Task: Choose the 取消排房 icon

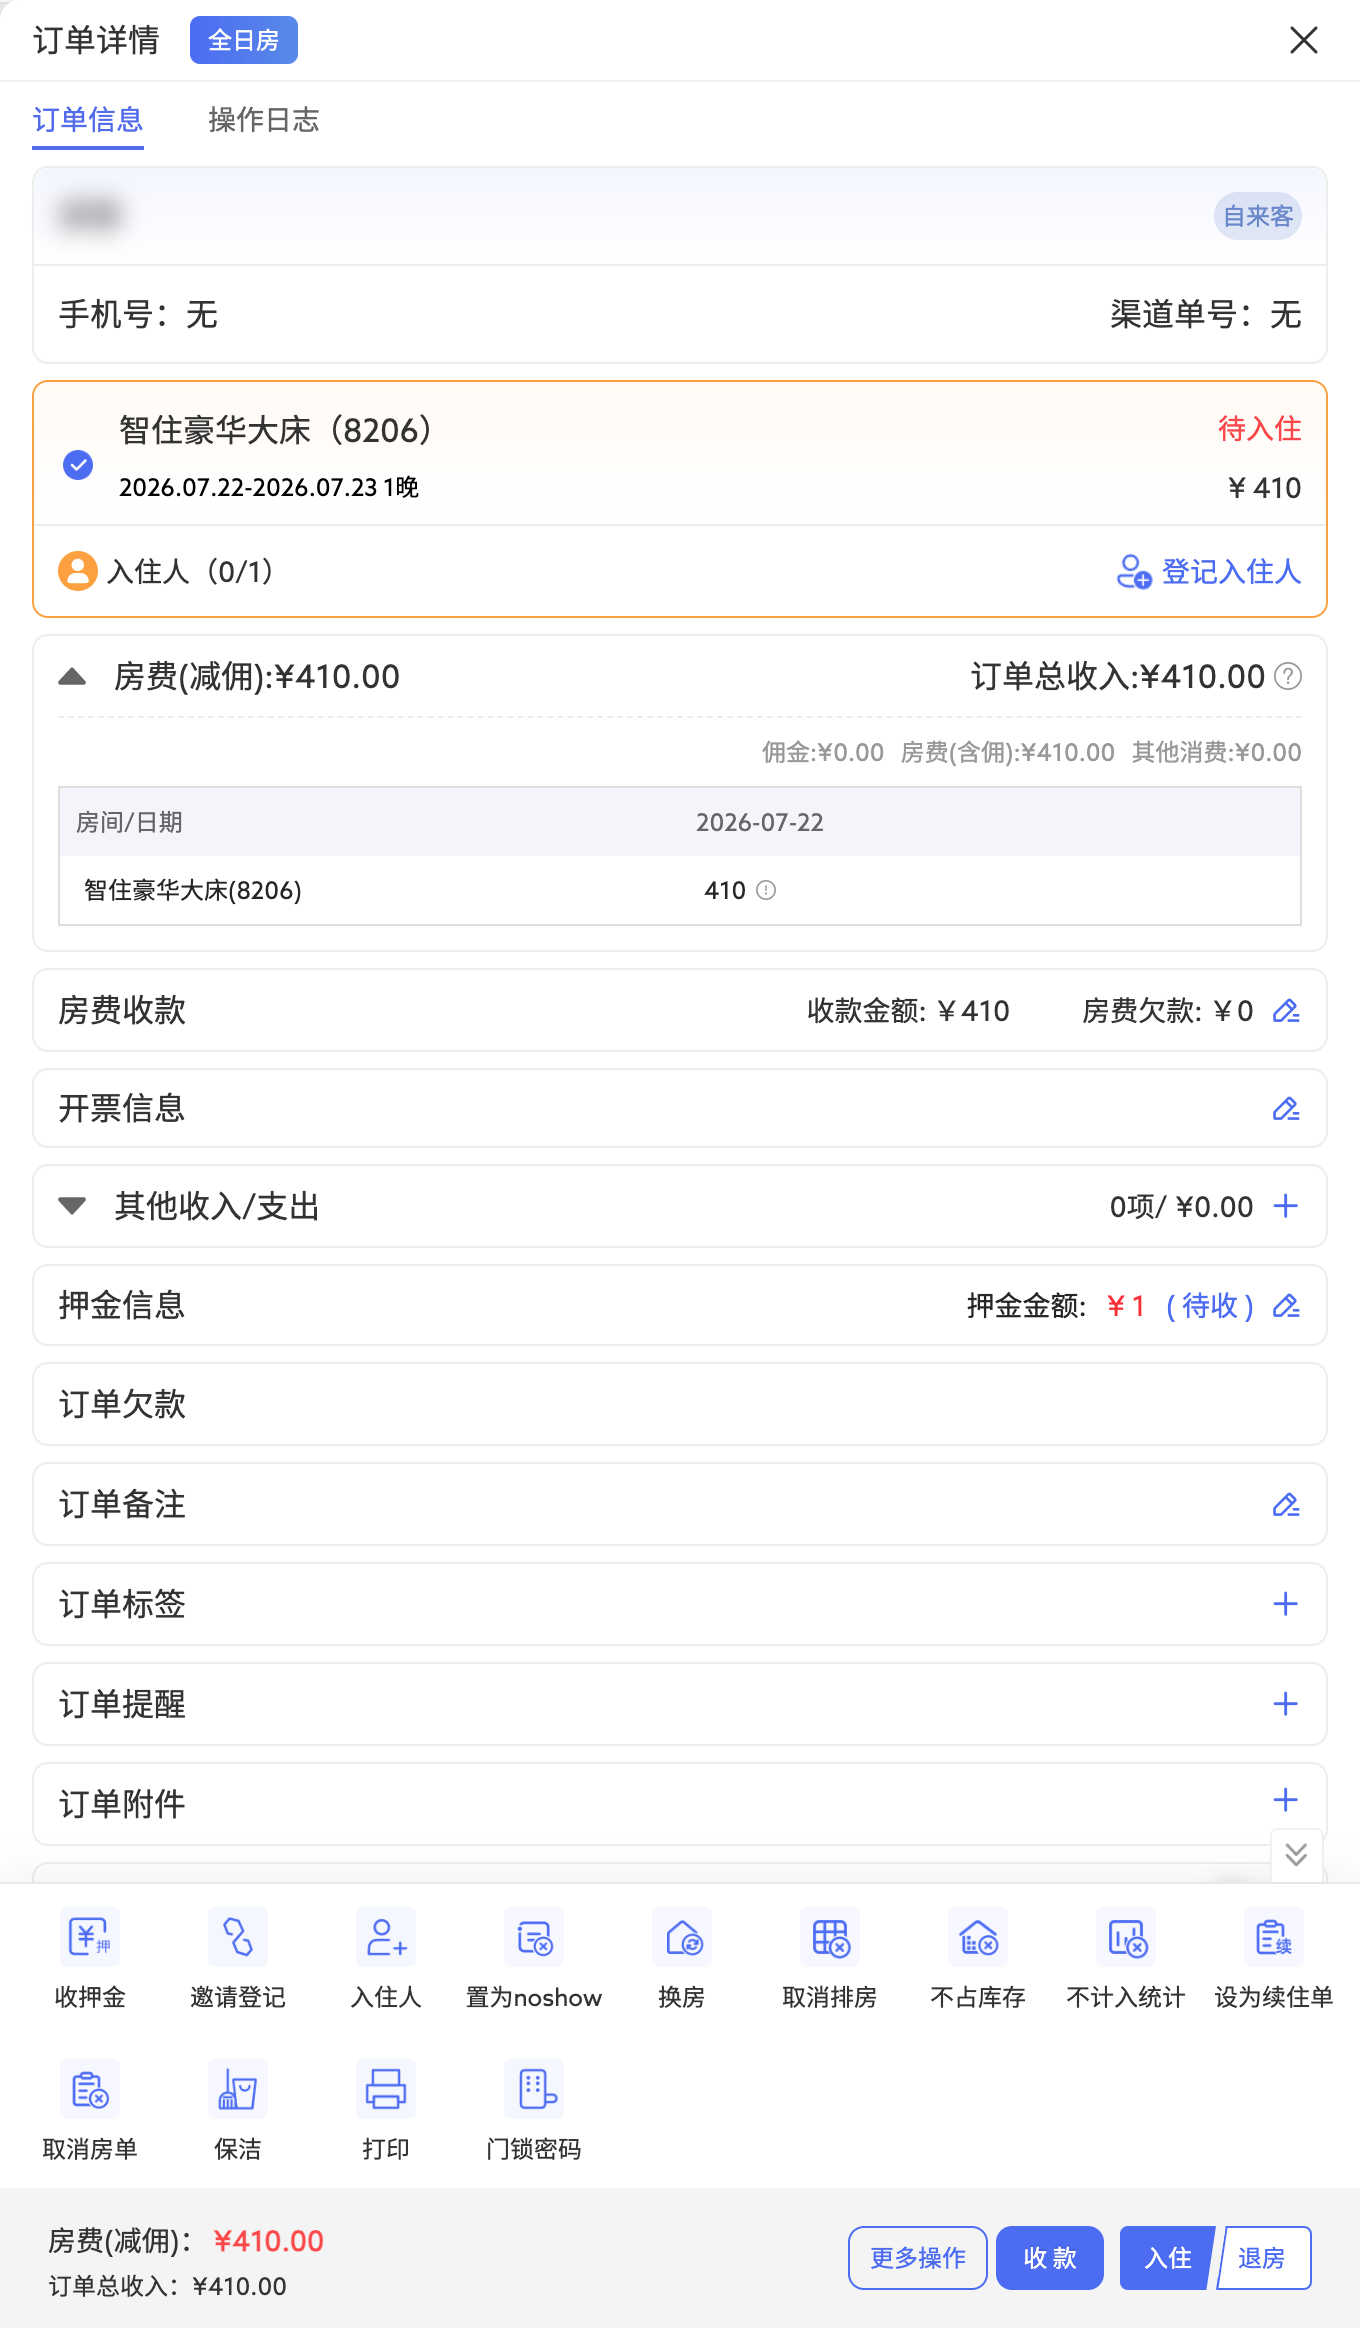Action: (x=830, y=1938)
